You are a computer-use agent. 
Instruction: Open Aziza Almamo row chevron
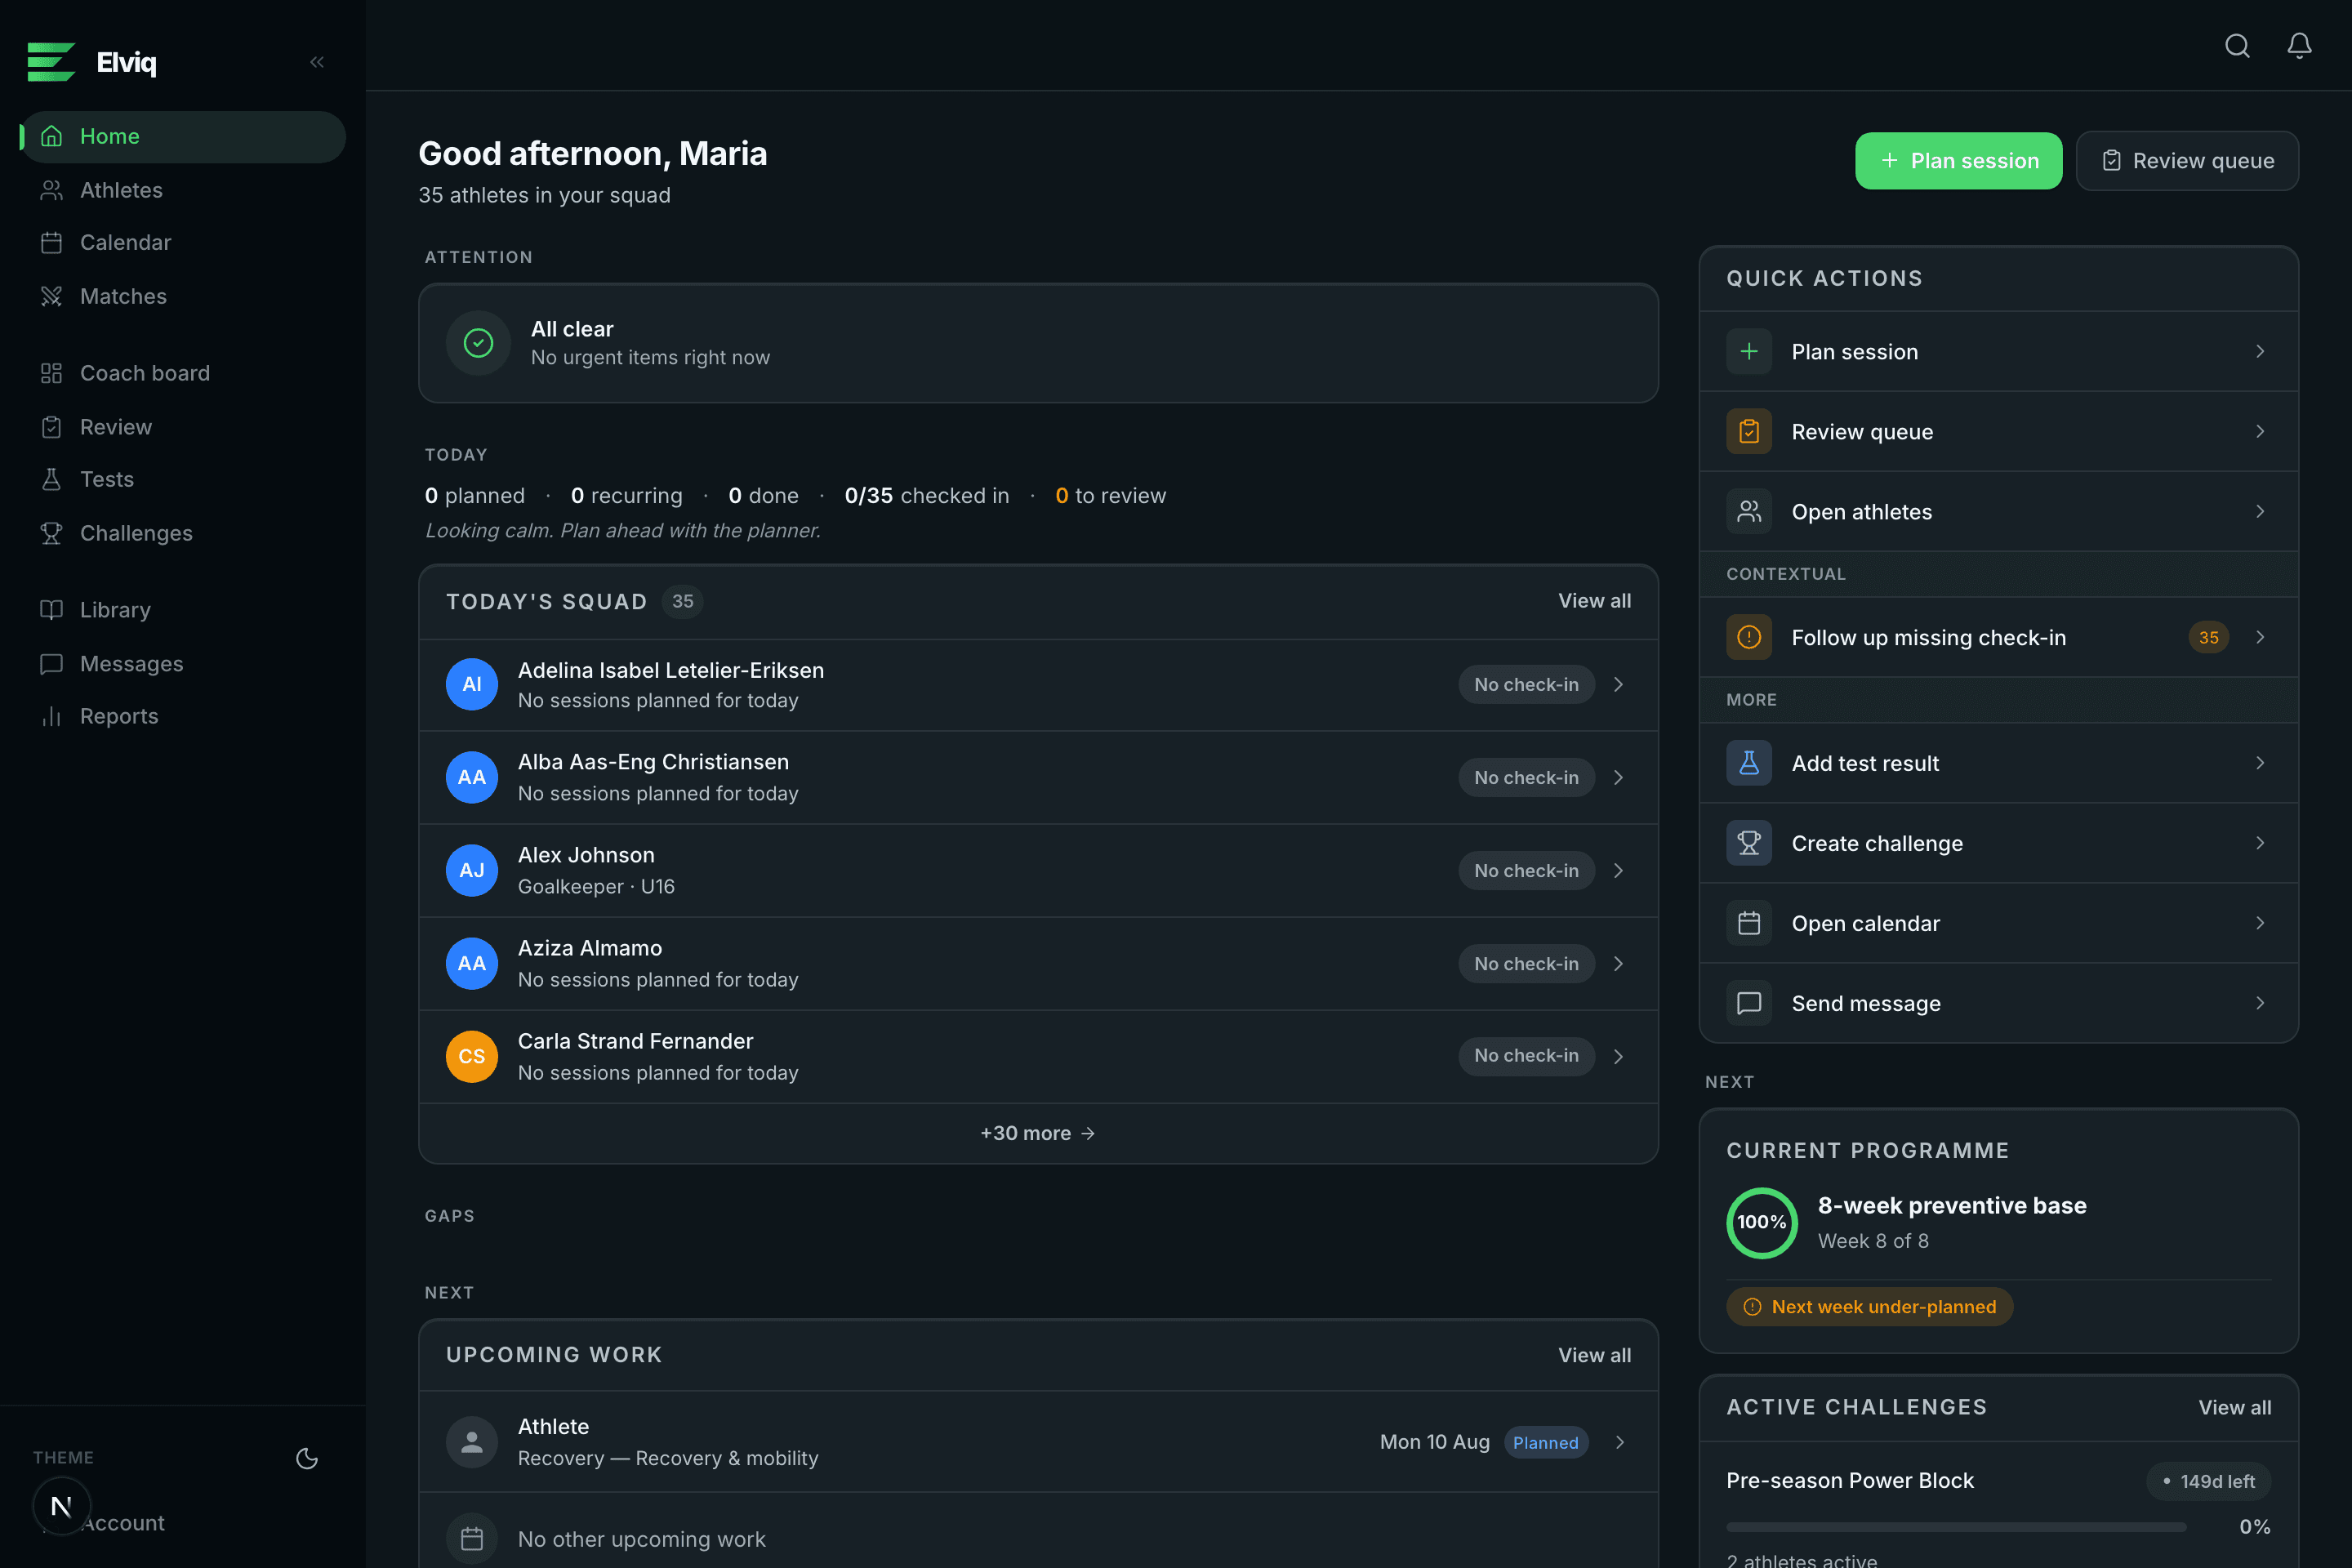click(x=1618, y=963)
